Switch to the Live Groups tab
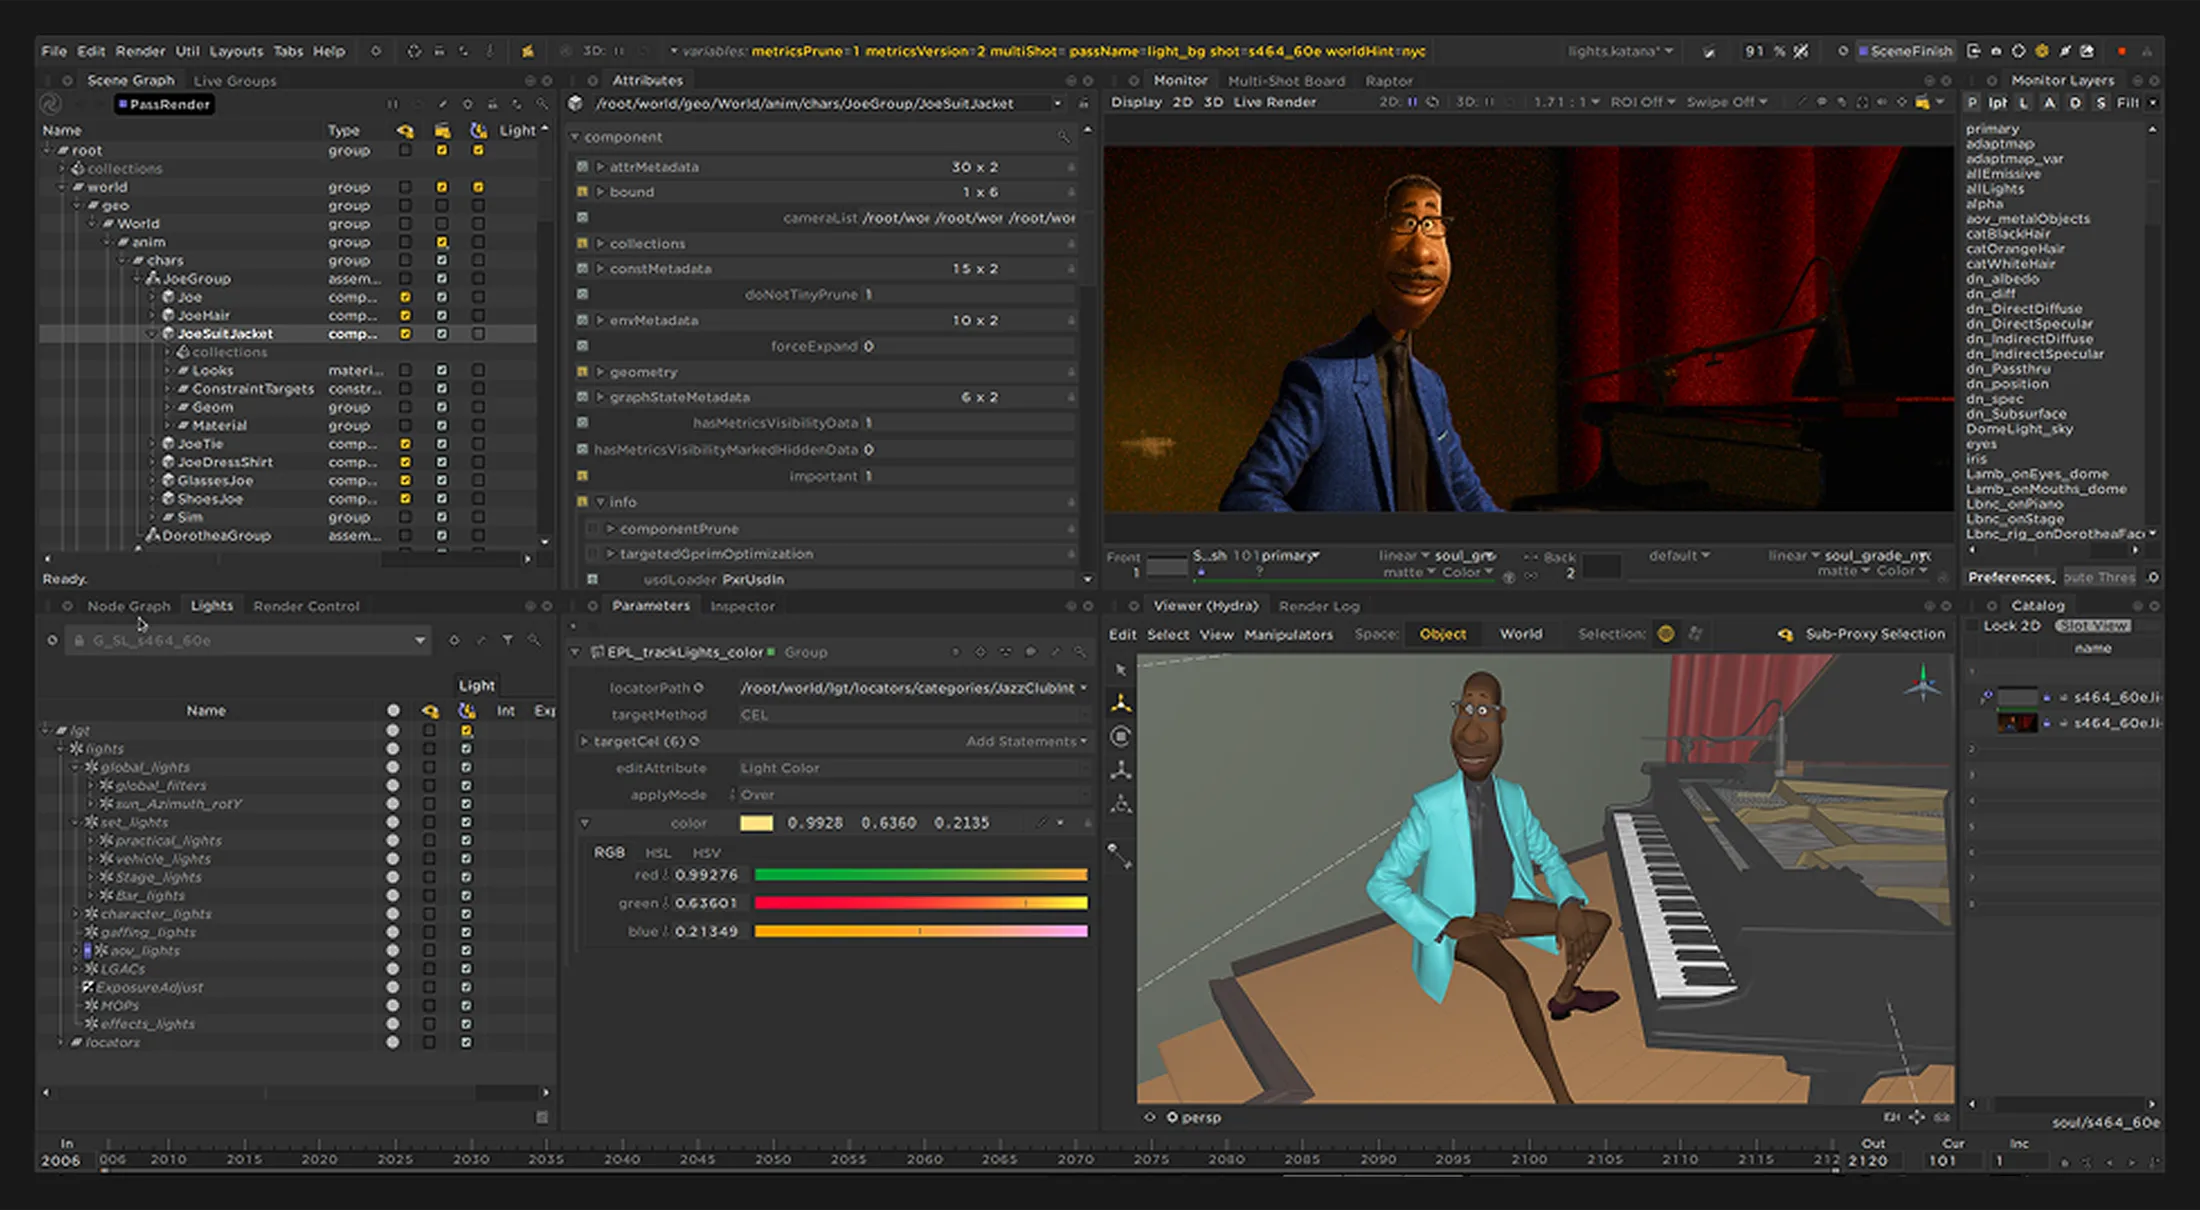This screenshot has height=1210, width=2200. [x=235, y=81]
